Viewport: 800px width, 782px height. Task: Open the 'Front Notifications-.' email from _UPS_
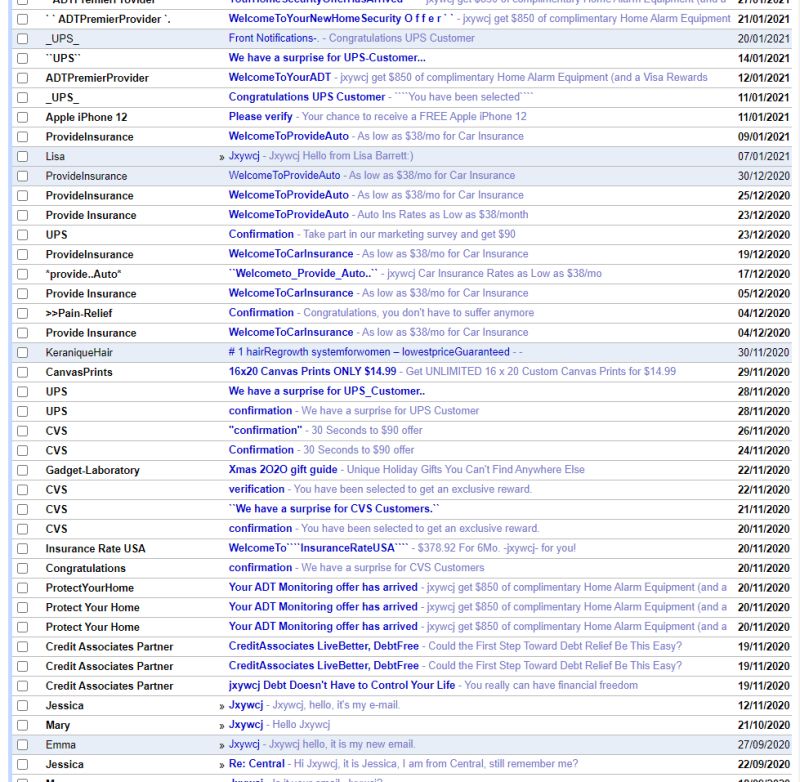tap(273, 38)
